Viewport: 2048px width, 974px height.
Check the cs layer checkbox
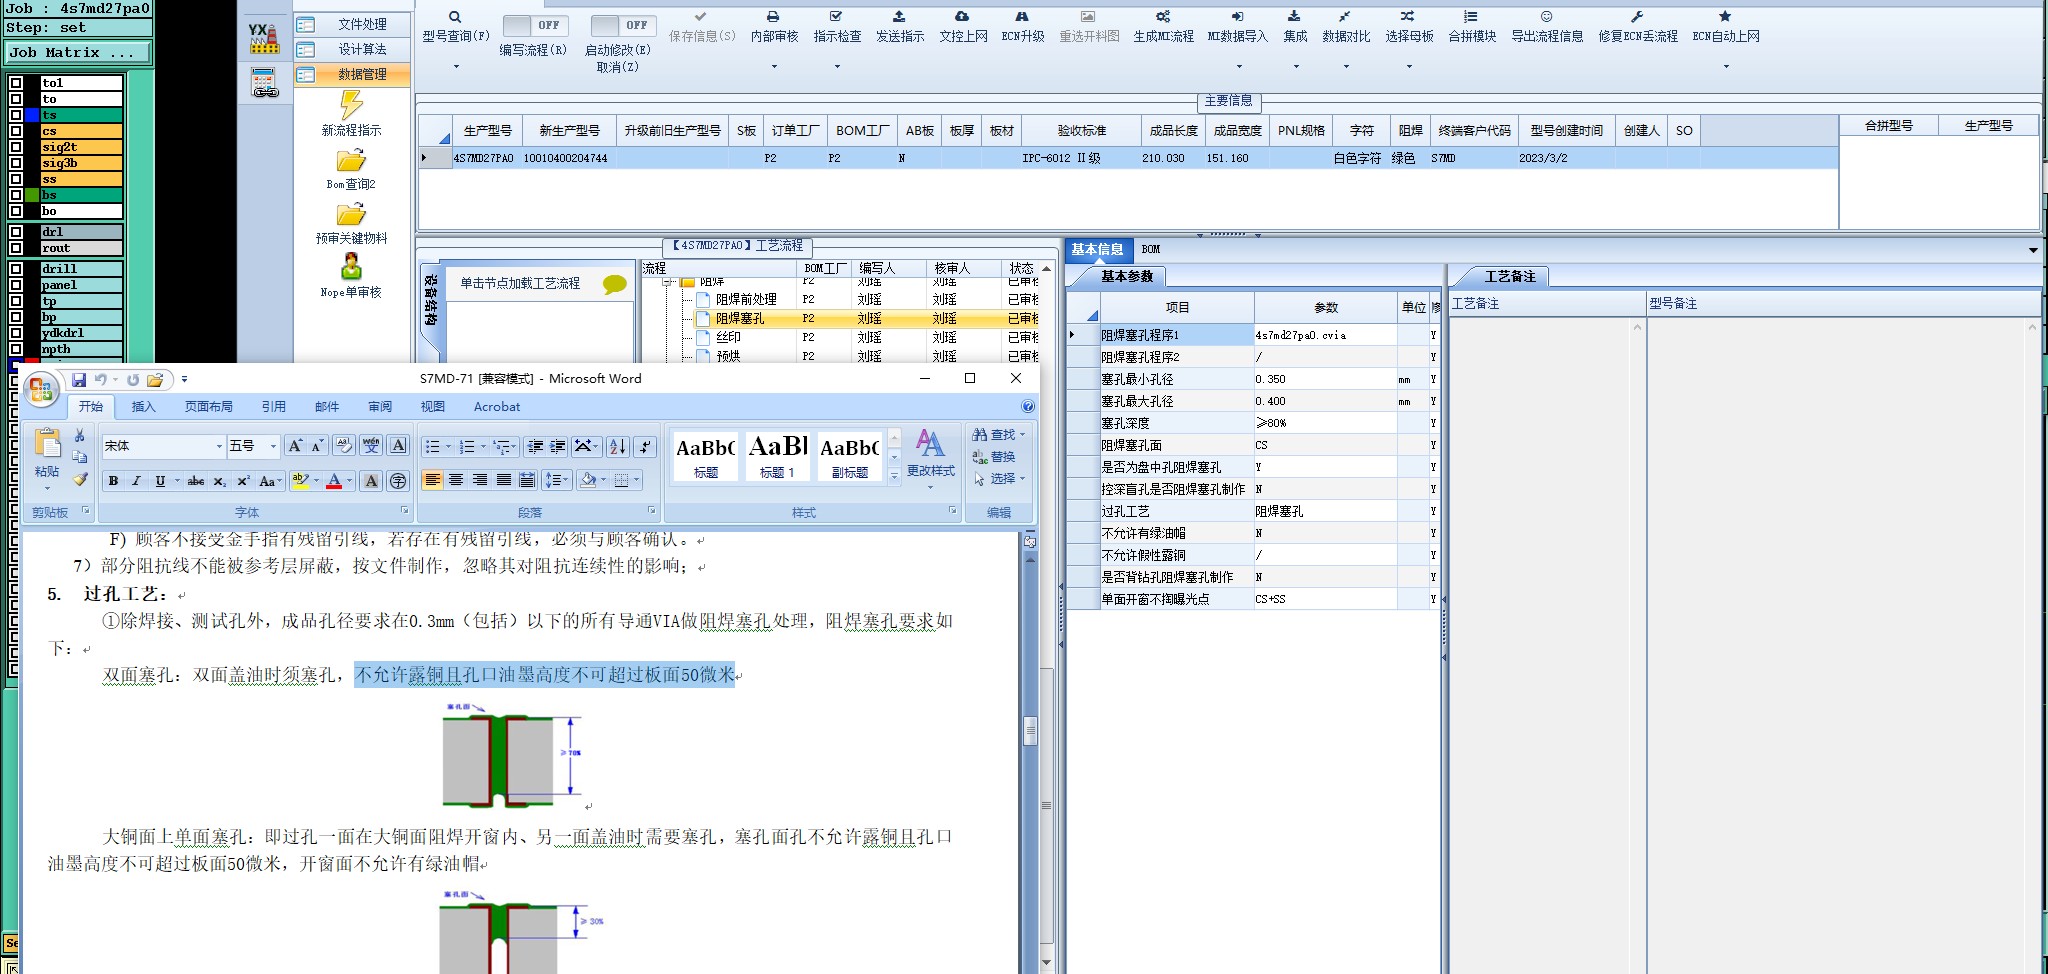tap(16, 131)
